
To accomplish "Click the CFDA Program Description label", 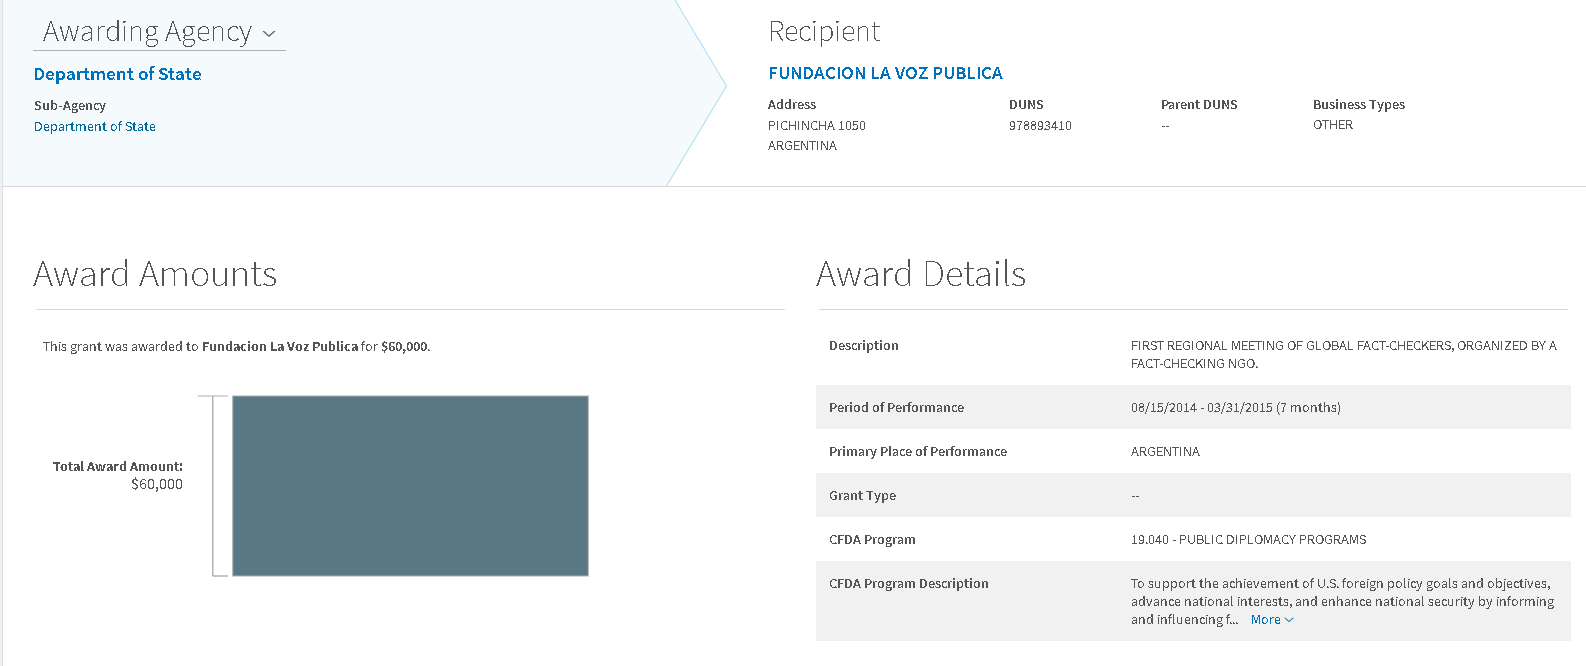I will (x=908, y=584).
